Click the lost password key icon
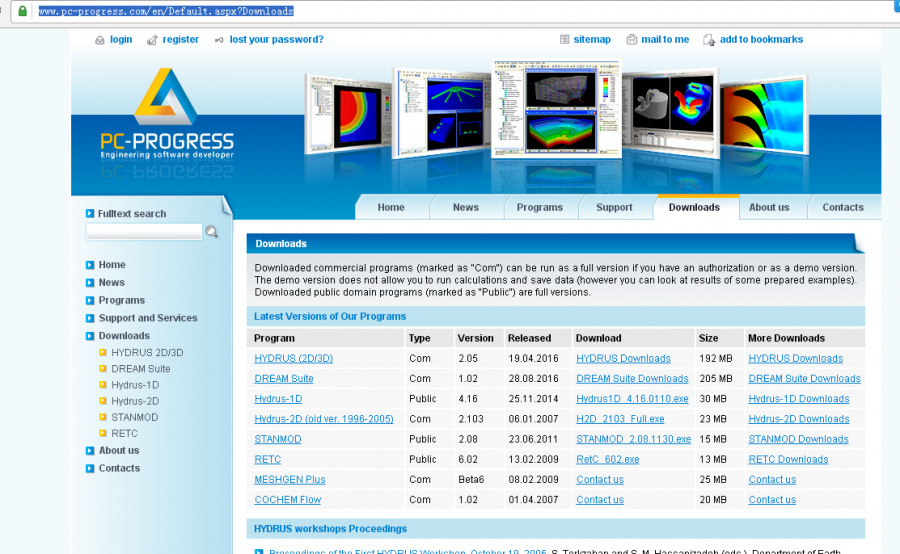This screenshot has height=554, width=900. pyautogui.click(x=219, y=40)
